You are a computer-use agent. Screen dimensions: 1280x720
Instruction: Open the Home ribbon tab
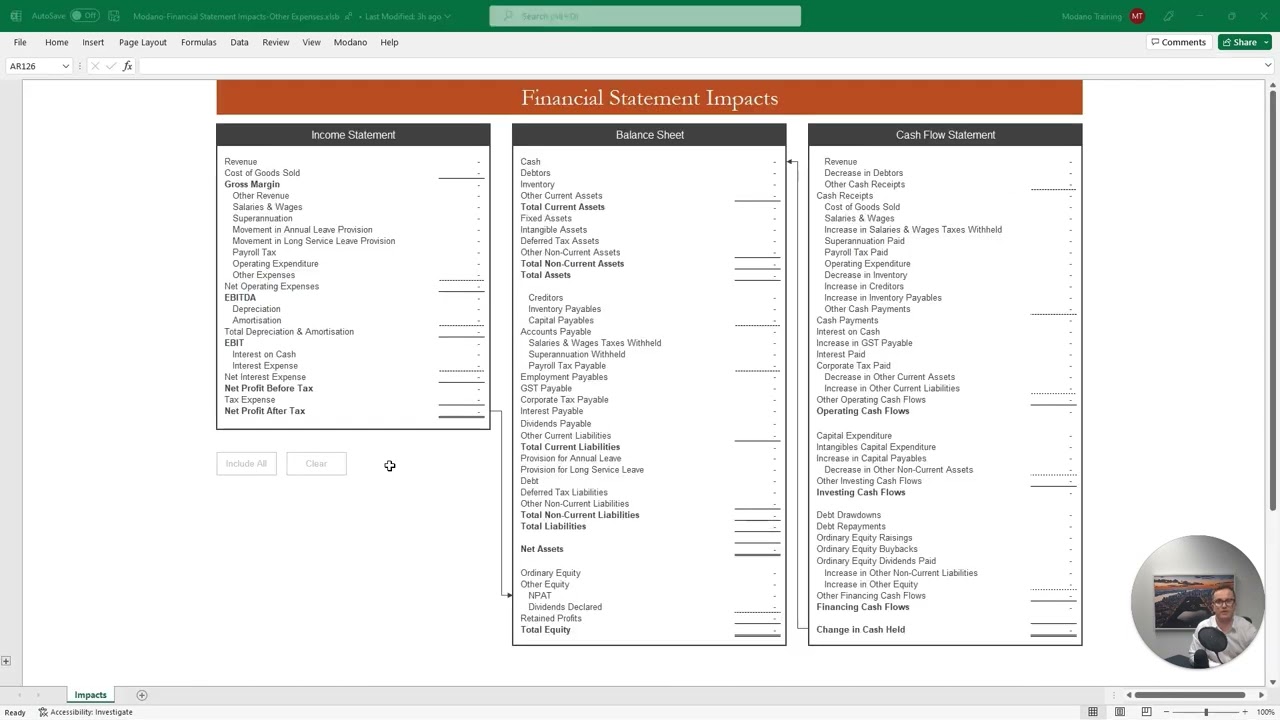pos(57,42)
